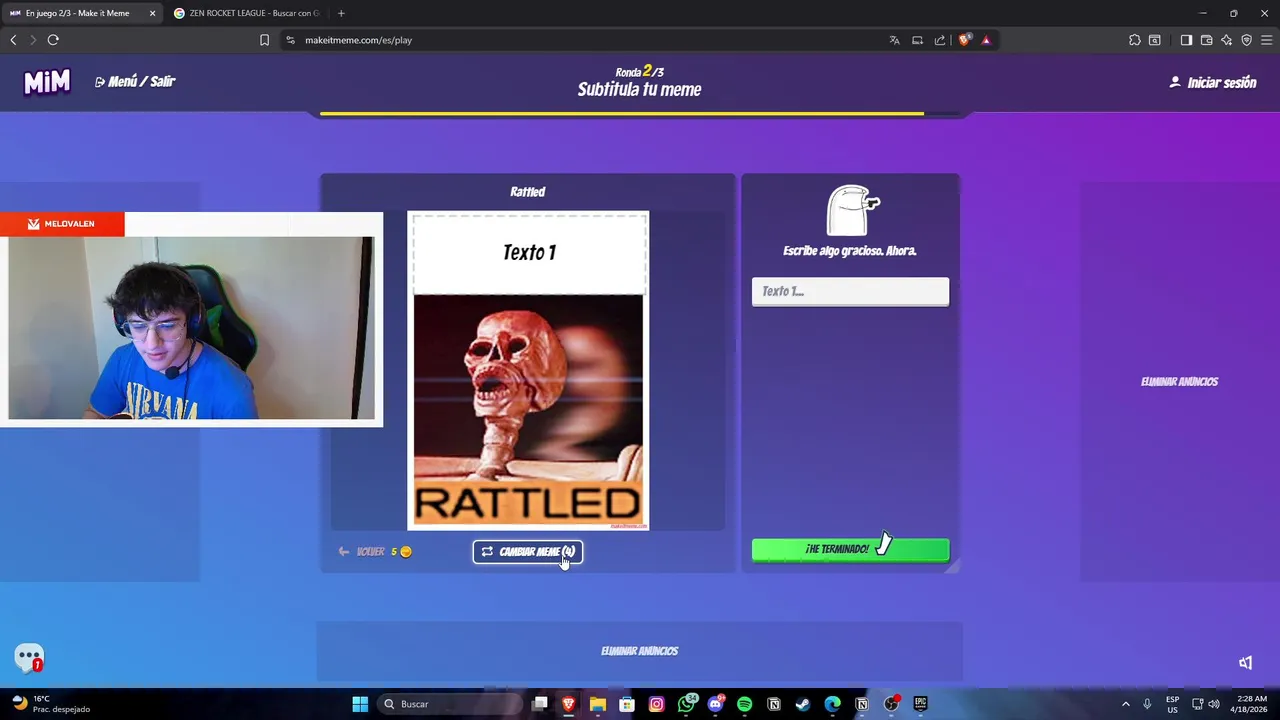The width and height of the screenshot is (1280, 720).
Task: Open Brave Wallet icon
Action: 1206,40
